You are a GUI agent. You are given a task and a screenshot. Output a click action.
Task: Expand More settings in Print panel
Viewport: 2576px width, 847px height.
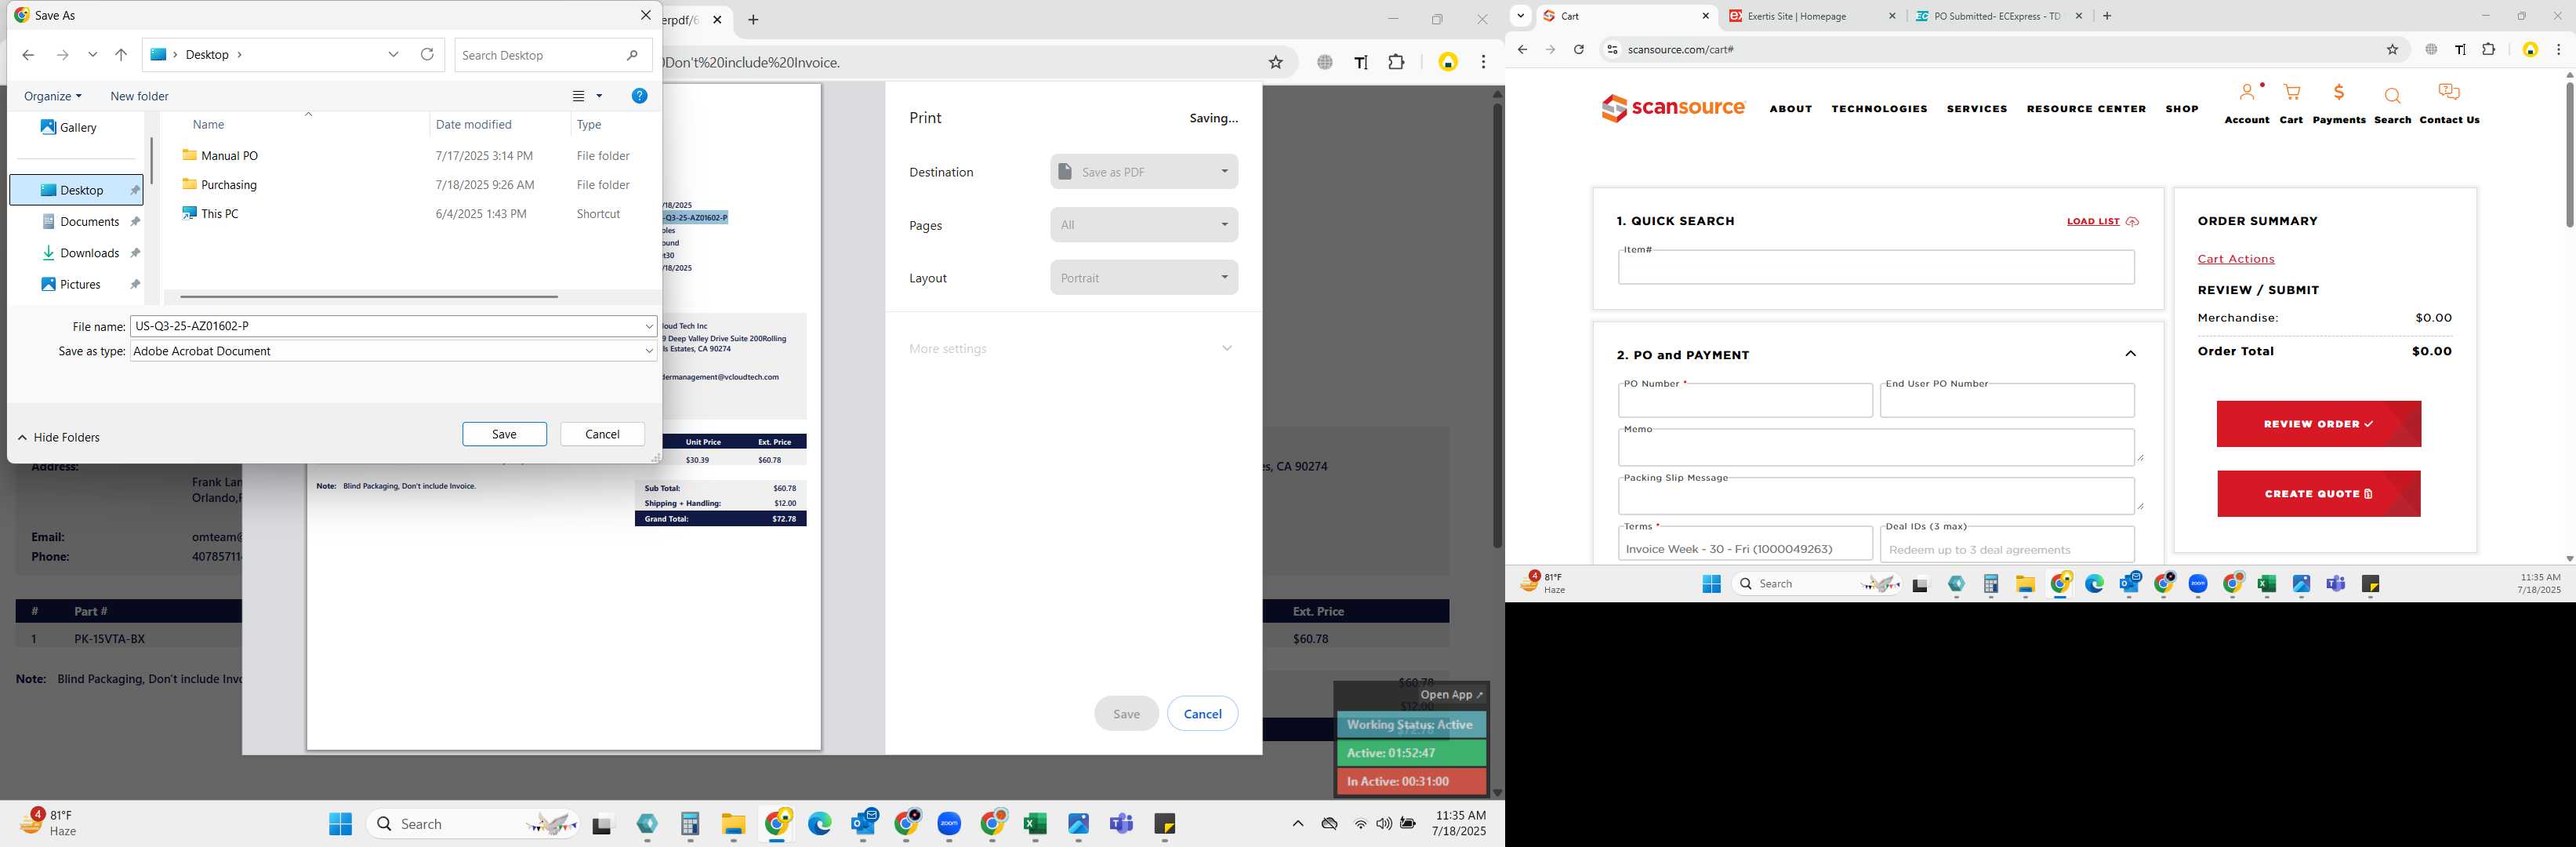(x=1071, y=348)
